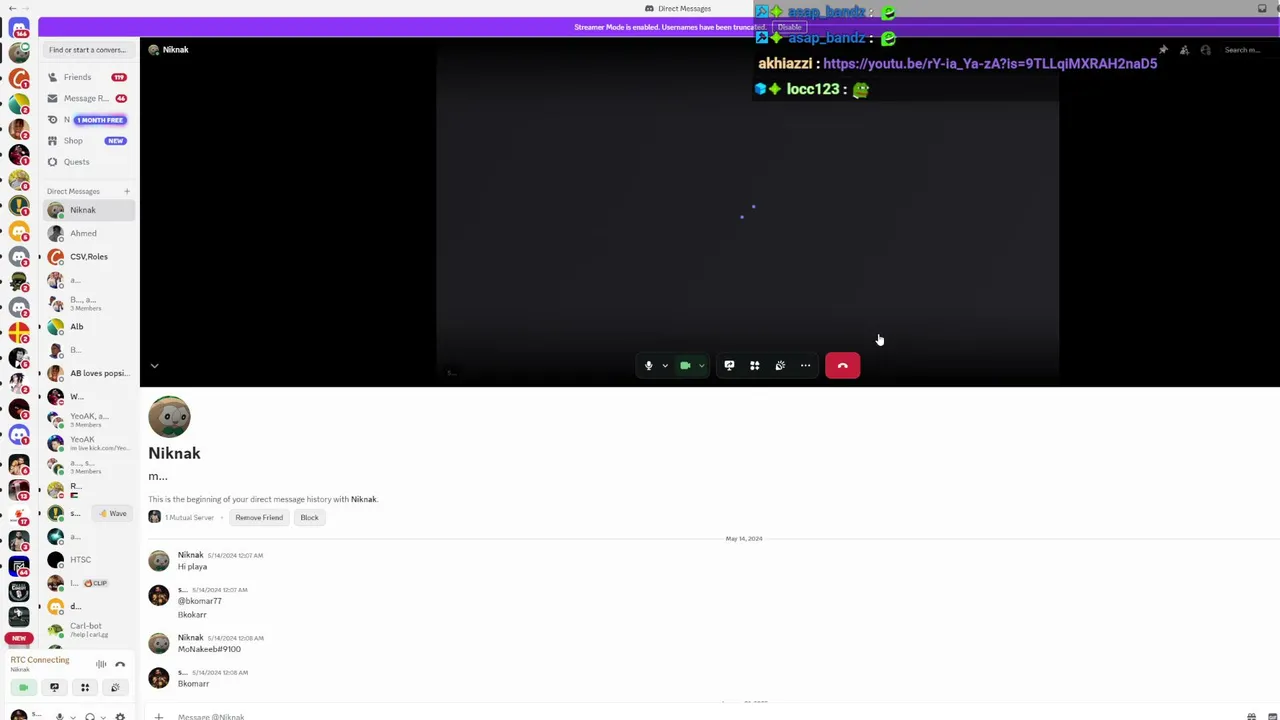
Task: Block Niknak with the Block button
Action: [309, 518]
